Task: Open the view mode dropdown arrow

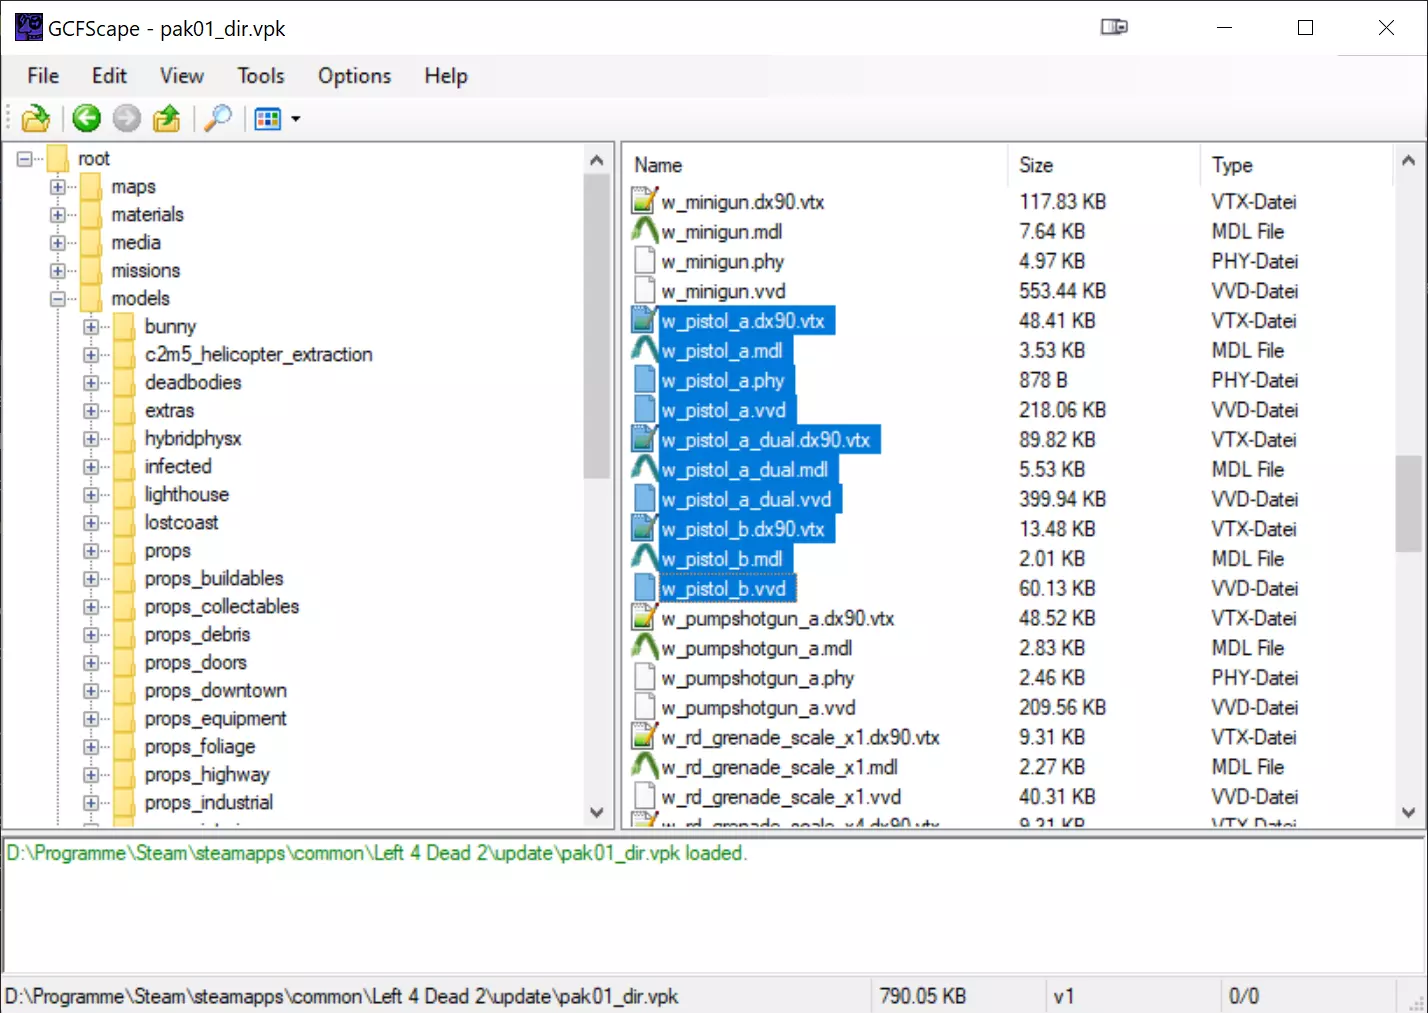Action: (296, 120)
